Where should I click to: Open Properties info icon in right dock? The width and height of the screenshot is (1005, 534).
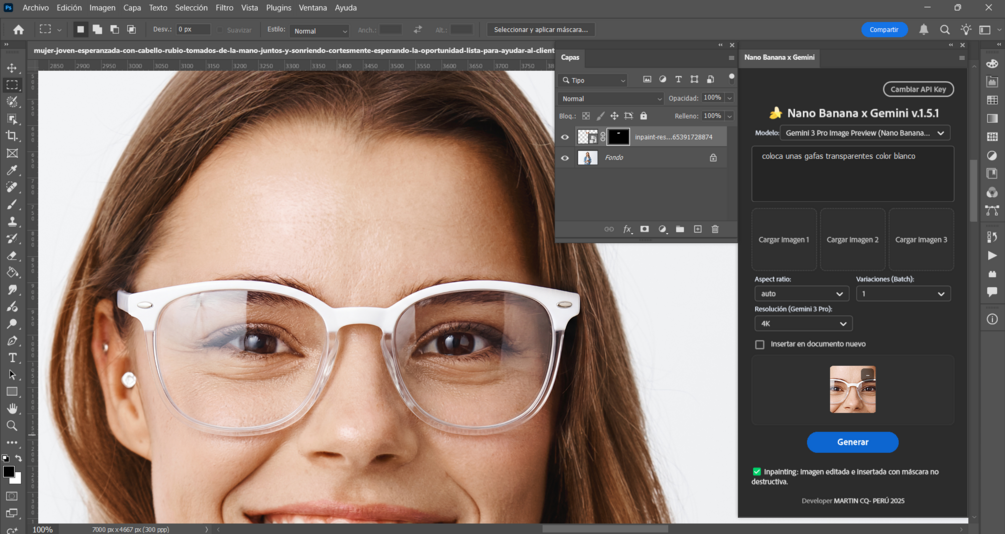pyautogui.click(x=992, y=319)
